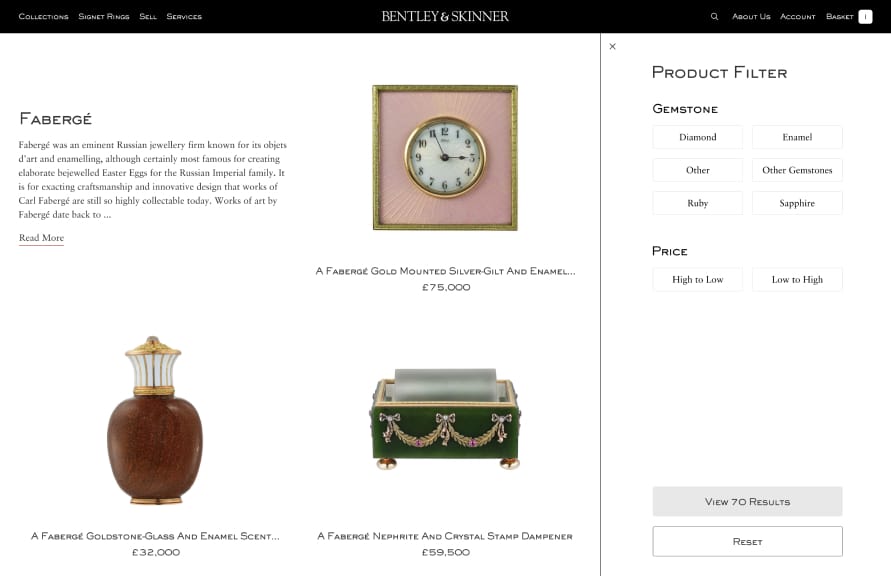Select the Ruby gemstone filter
The height and width of the screenshot is (576, 891).
[697, 203]
